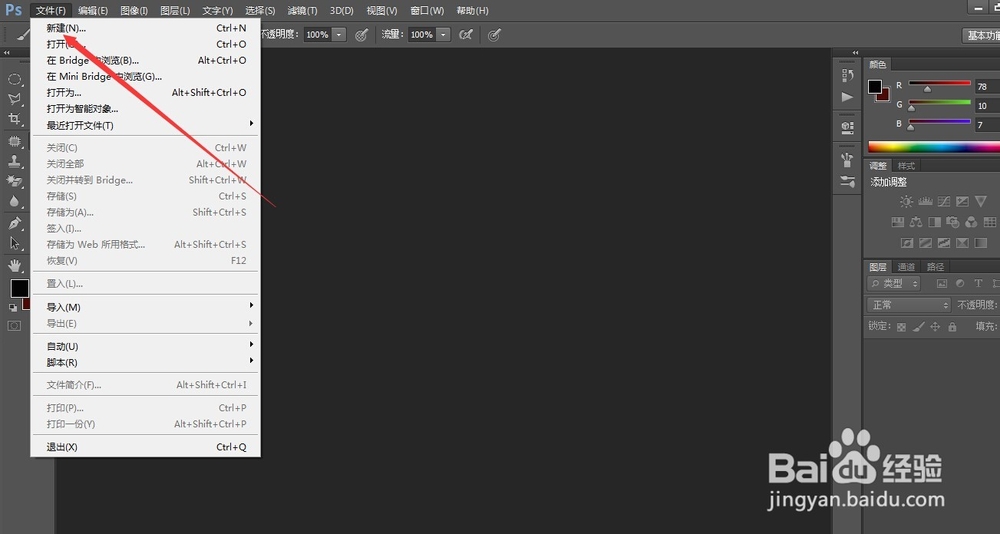Image resolution: width=1000 pixels, height=534 pixels.
Task: Select the Healing patch tool icon
Action: 14,140
